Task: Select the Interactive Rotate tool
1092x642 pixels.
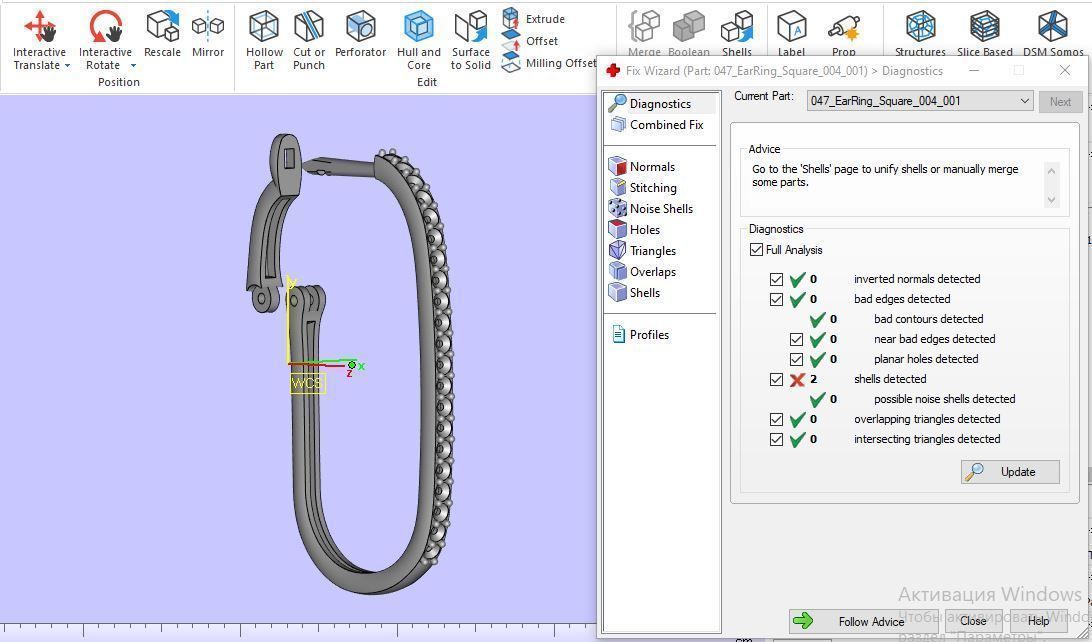Action: (x=106, y=40)
